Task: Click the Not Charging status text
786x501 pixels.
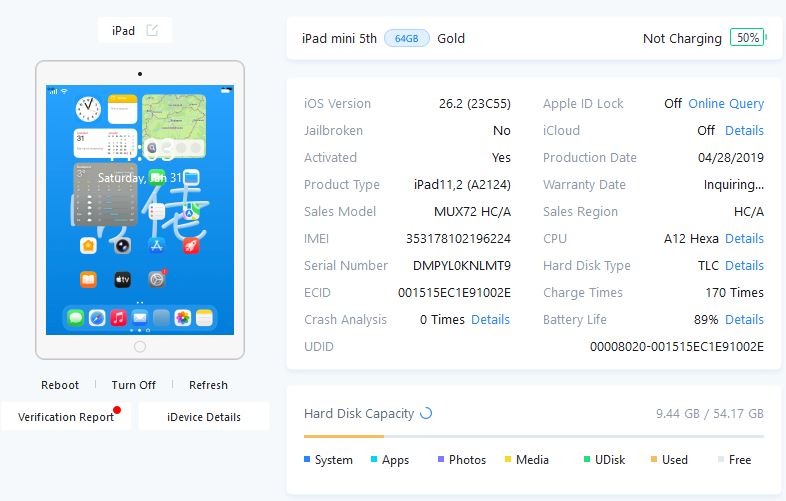Action: (682, 39)
